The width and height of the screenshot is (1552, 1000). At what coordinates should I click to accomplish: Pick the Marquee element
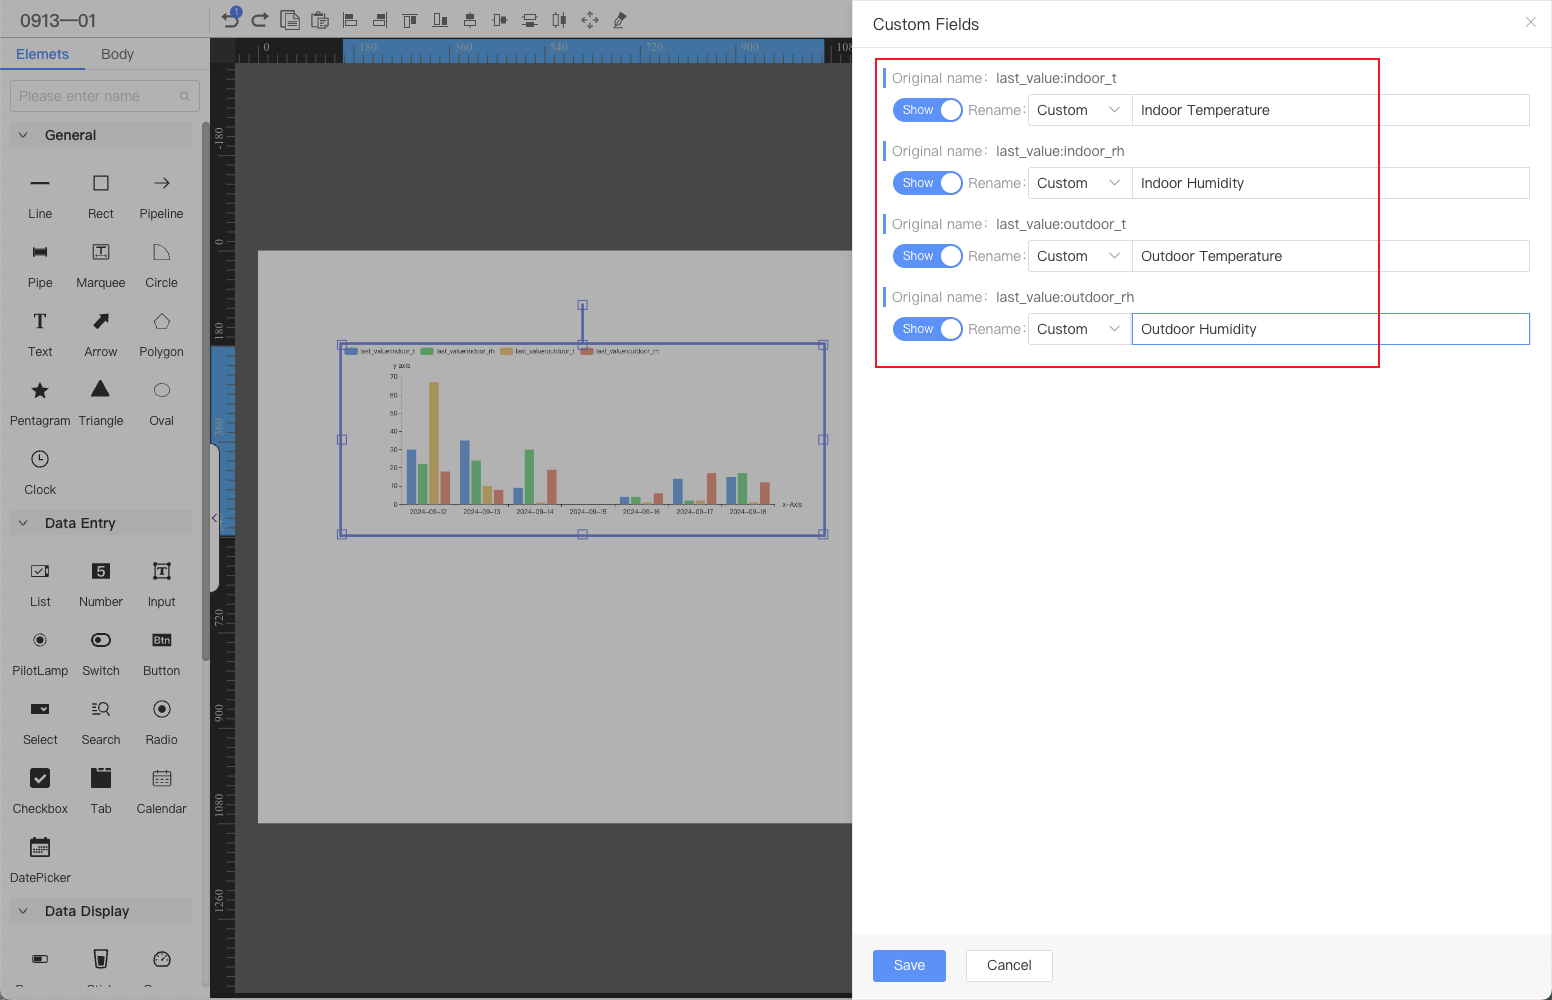pos(101,253)
